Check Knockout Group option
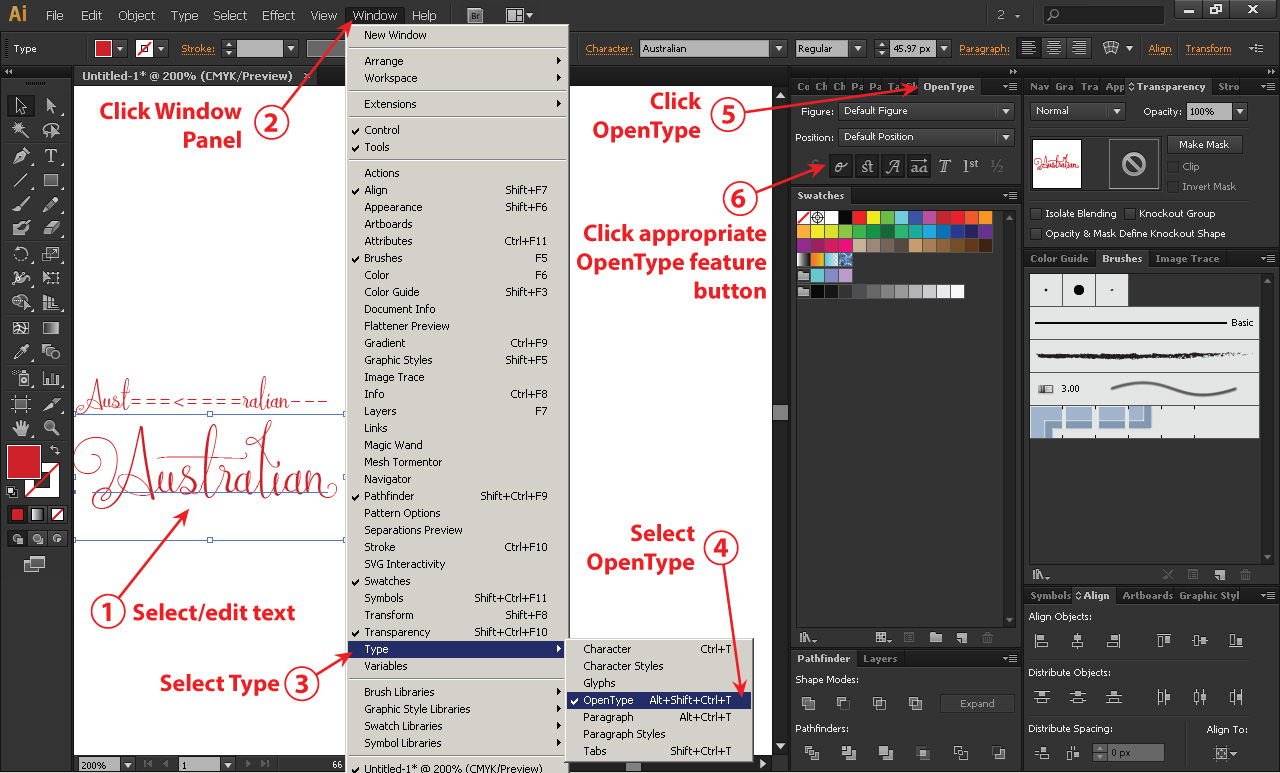Screen dimensions: 1280x773 tap(1129, 214)
